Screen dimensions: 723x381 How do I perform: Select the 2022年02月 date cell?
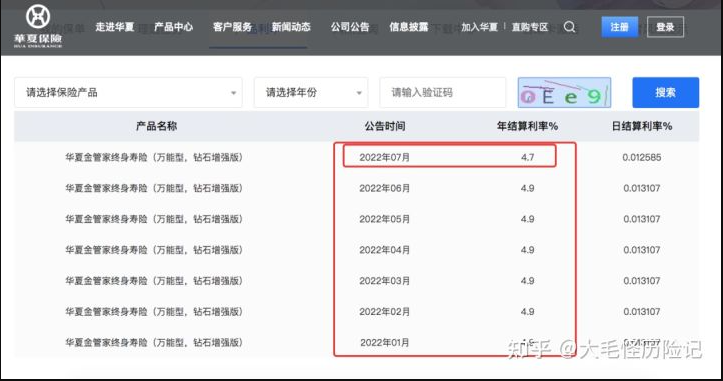[x=385, y=312]
